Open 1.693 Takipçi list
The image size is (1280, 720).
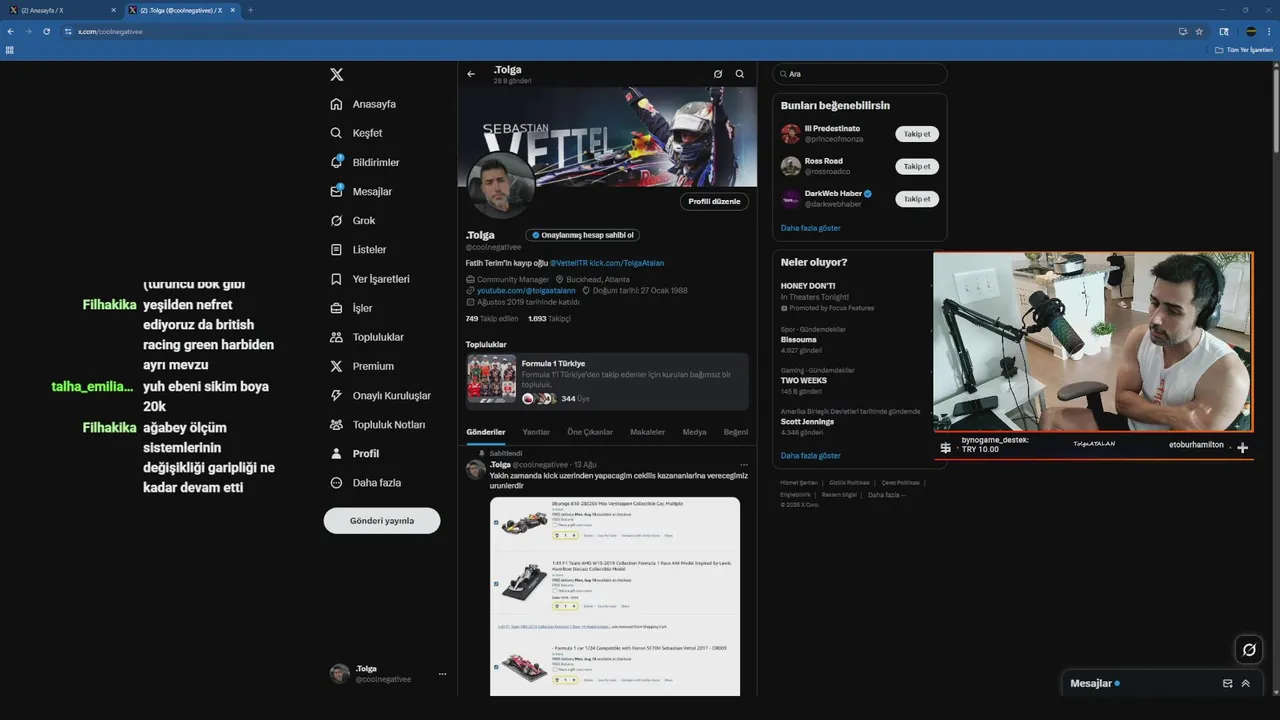click(x=549, y=318)
